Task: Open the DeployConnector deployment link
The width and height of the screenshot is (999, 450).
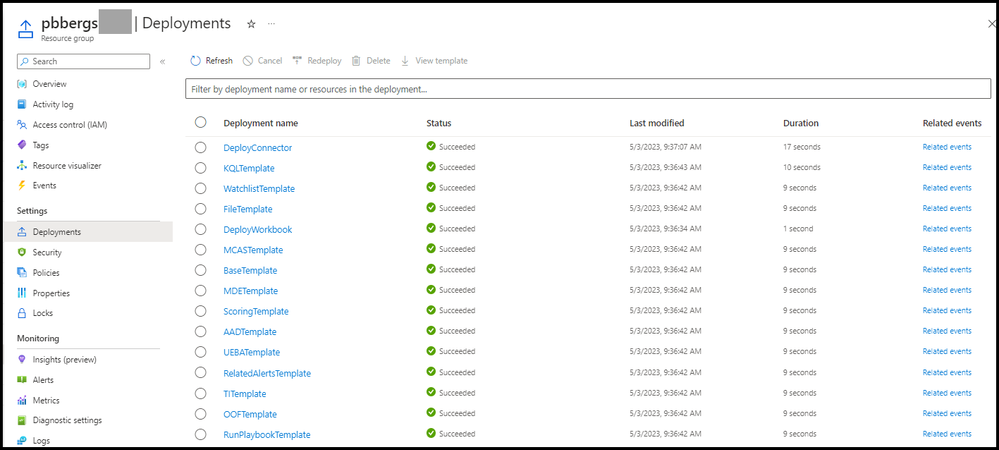Action: pyautogui.click(x=257, y=148)
